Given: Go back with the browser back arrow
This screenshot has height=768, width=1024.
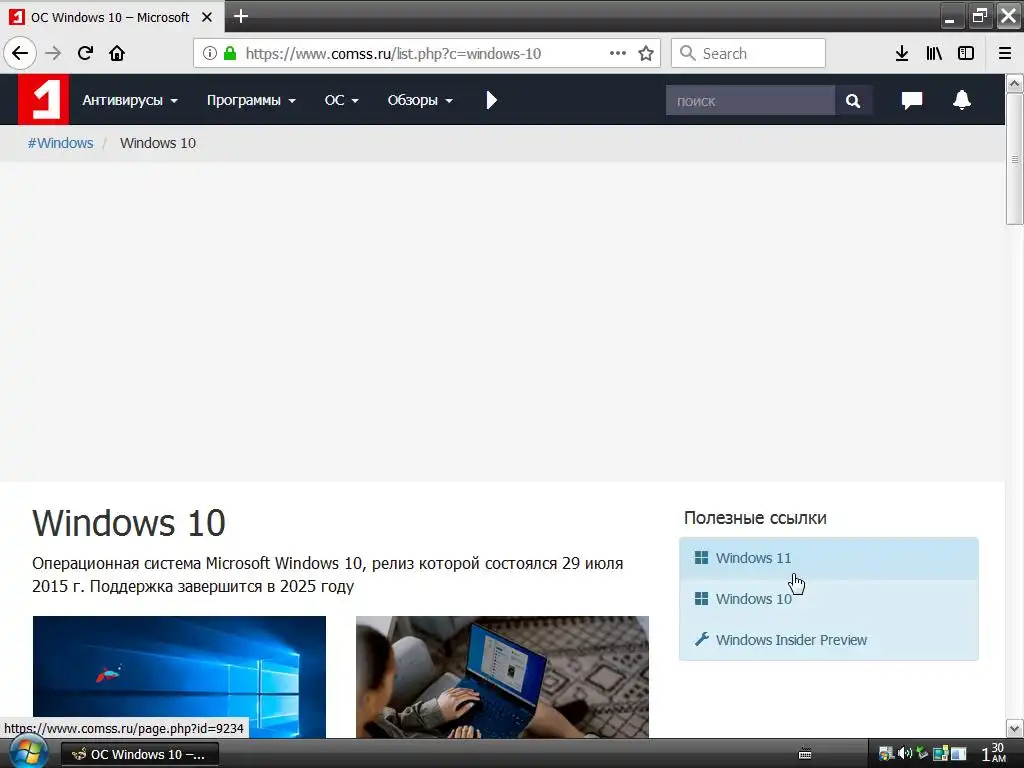Looking at the screenshot, I should (20, 53).
